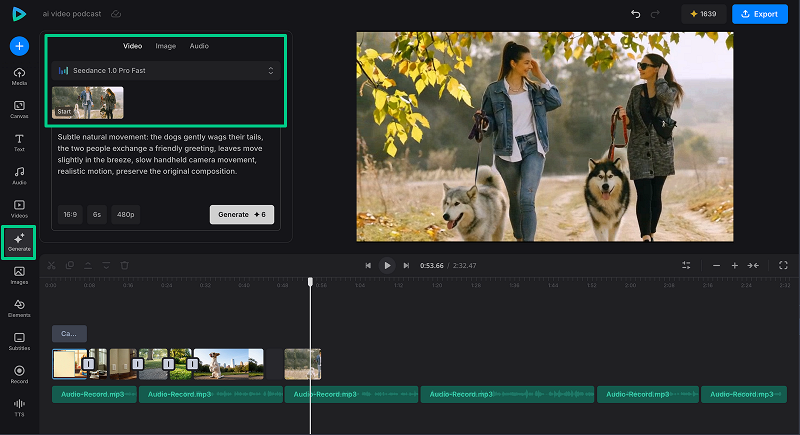Open the Videos library panel
Viewport: 800px width, 435px height.
[19, 209]
